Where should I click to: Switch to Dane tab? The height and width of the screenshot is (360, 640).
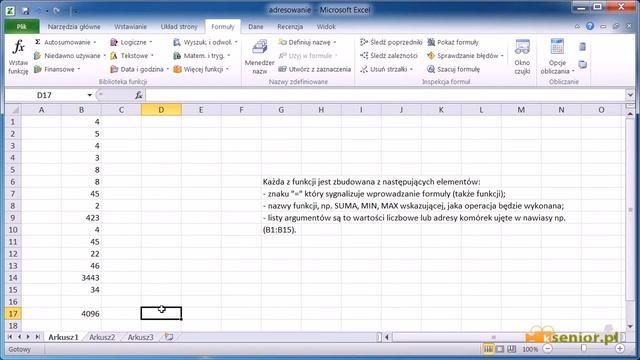(x=256, y=27)
